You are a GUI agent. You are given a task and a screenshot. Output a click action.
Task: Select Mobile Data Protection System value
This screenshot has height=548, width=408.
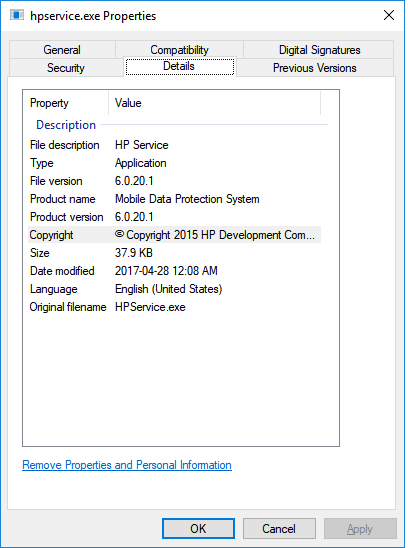click(x=187, y=199)
